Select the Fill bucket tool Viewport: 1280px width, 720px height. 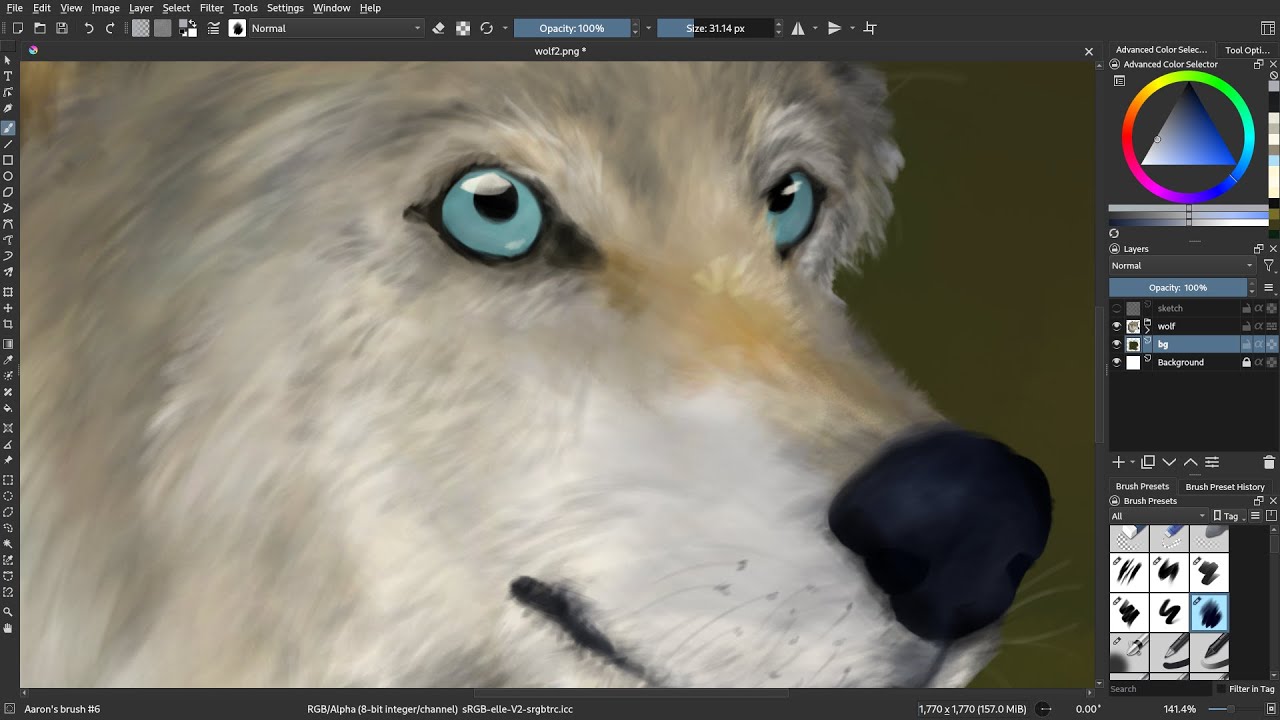coord(8,408)
